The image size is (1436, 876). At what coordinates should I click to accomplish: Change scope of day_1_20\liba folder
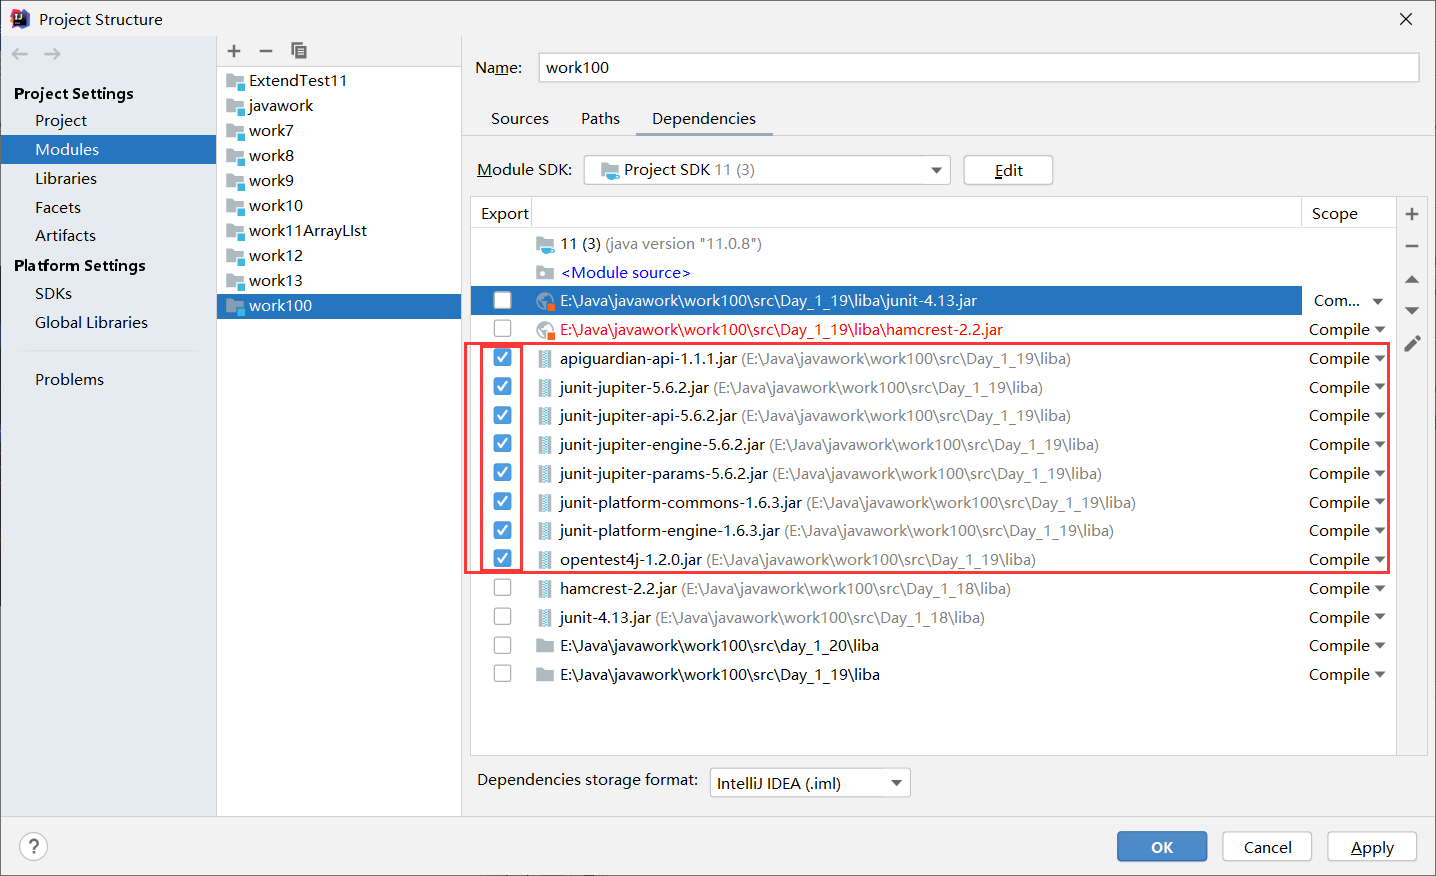pyautogui.click(x=1347, y=646)
